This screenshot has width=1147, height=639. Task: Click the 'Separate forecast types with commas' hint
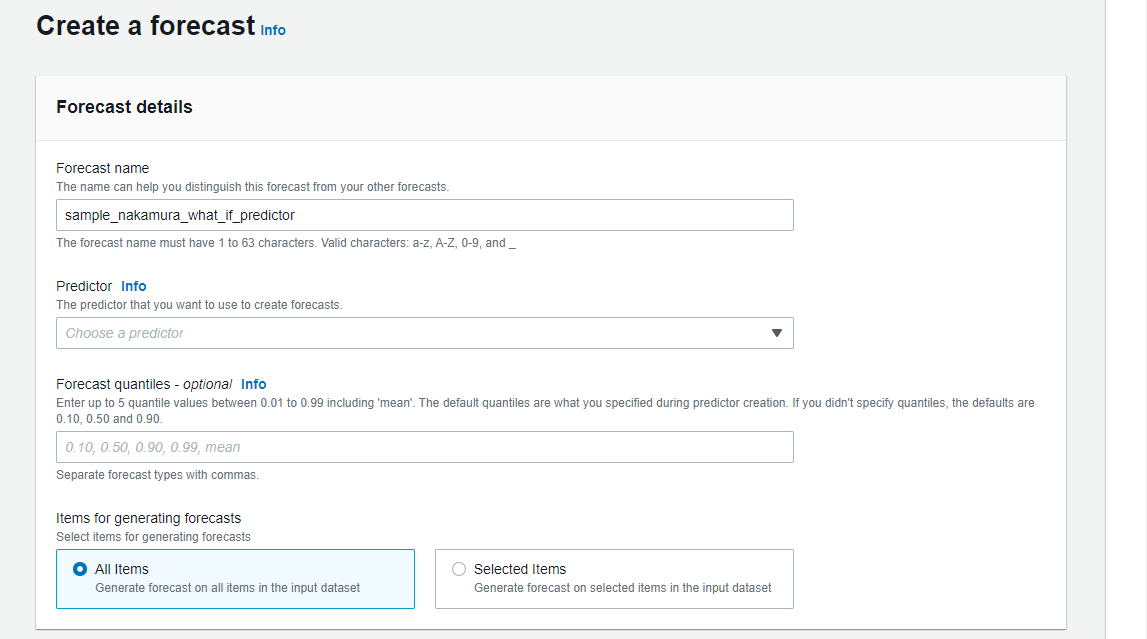coord(157,475)
